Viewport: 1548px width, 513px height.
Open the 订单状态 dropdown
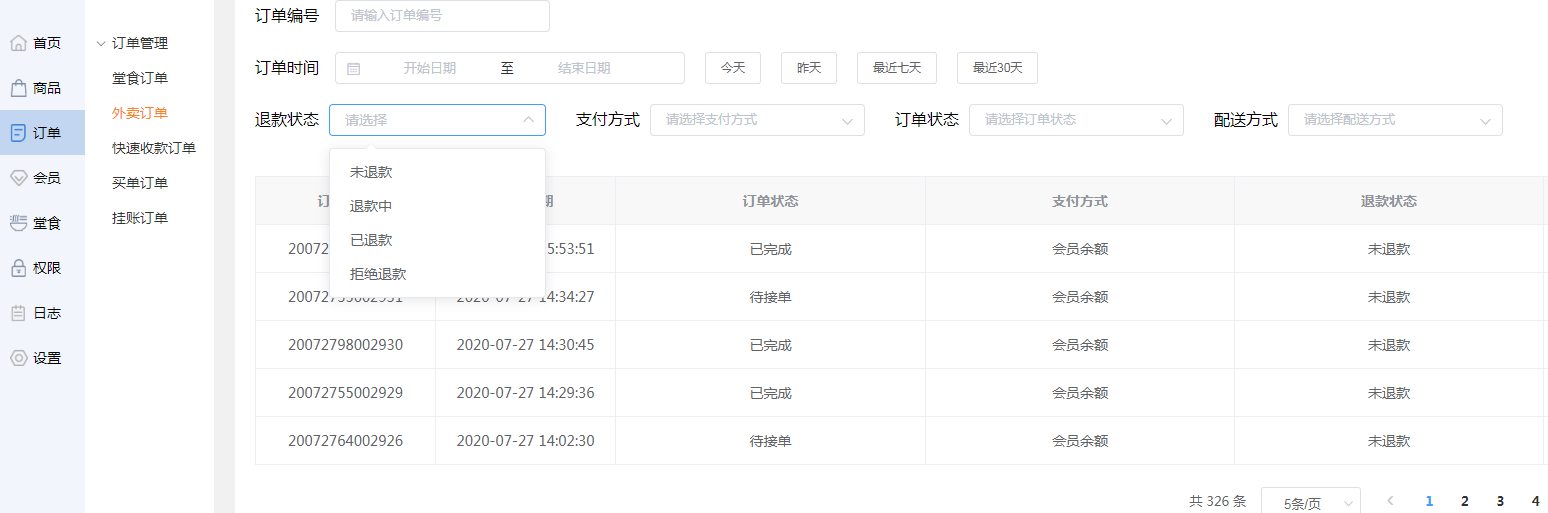pos(1076,120)
